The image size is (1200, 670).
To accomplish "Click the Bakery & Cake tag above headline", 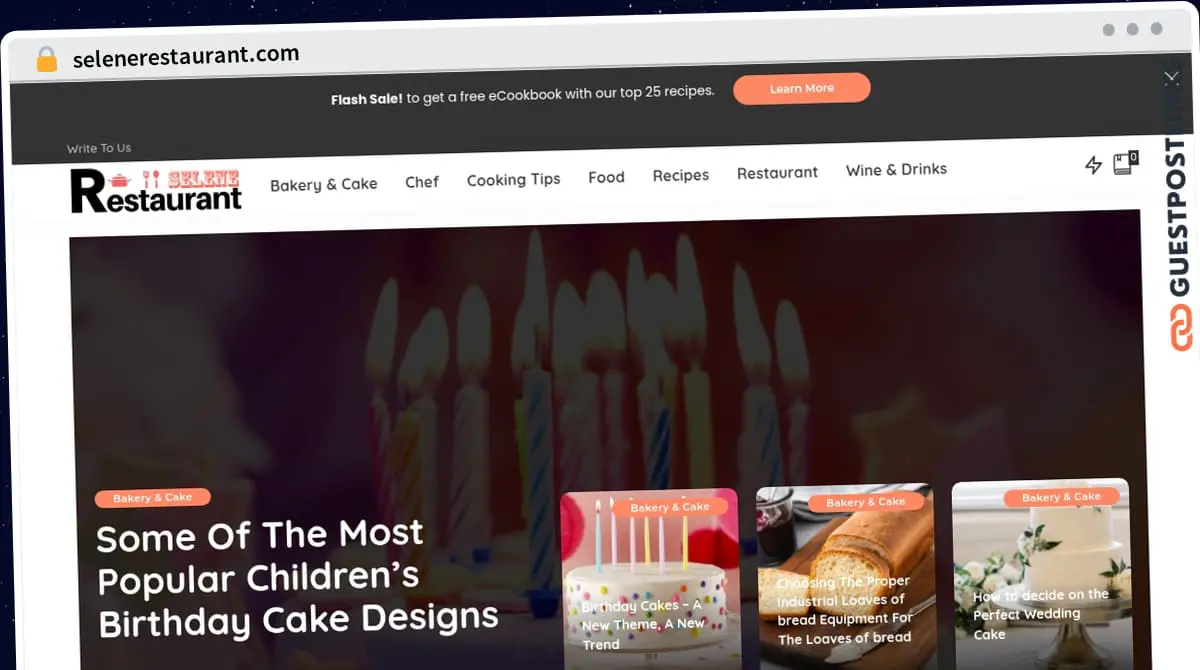I will tap(153, 498).
